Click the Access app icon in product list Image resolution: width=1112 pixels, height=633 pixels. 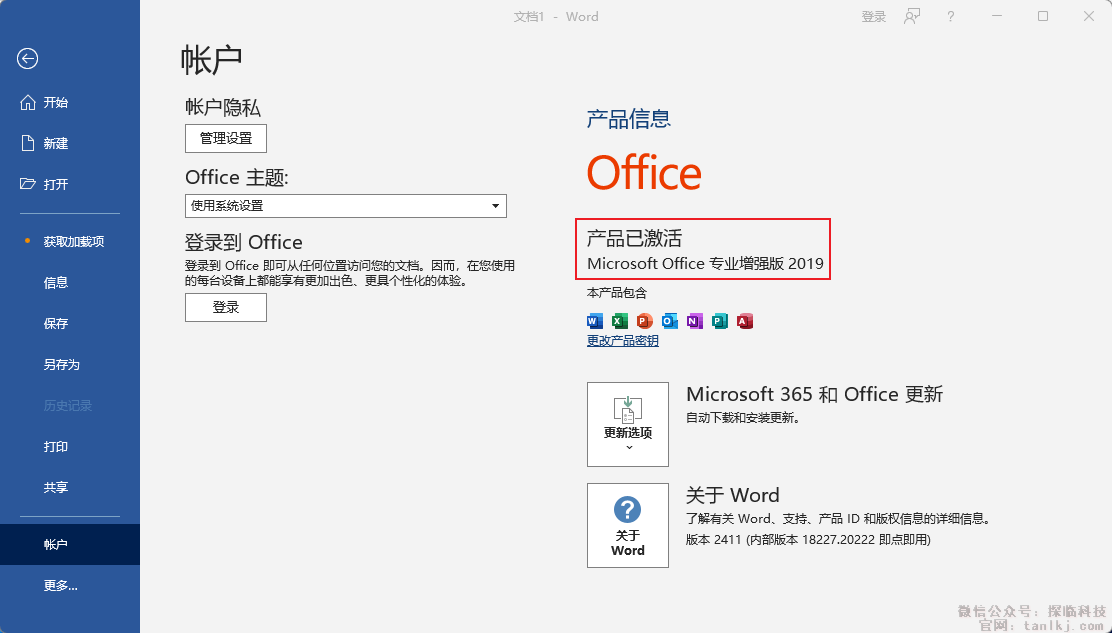coord(745,321)
